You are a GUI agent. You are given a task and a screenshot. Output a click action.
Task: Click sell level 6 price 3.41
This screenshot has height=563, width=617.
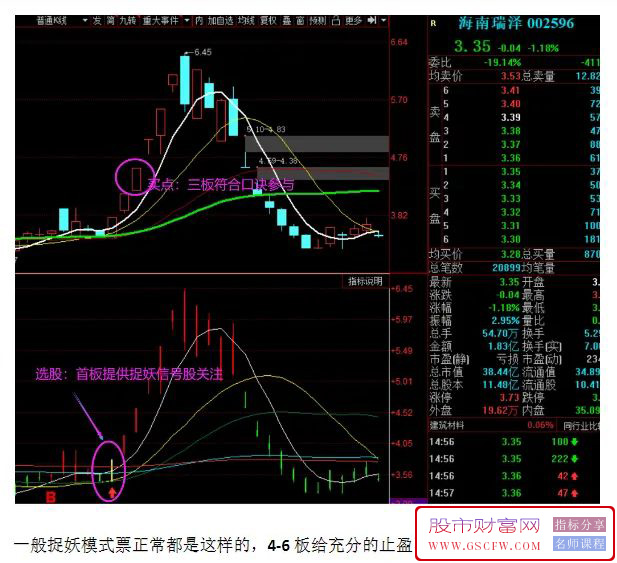(511, 90)
